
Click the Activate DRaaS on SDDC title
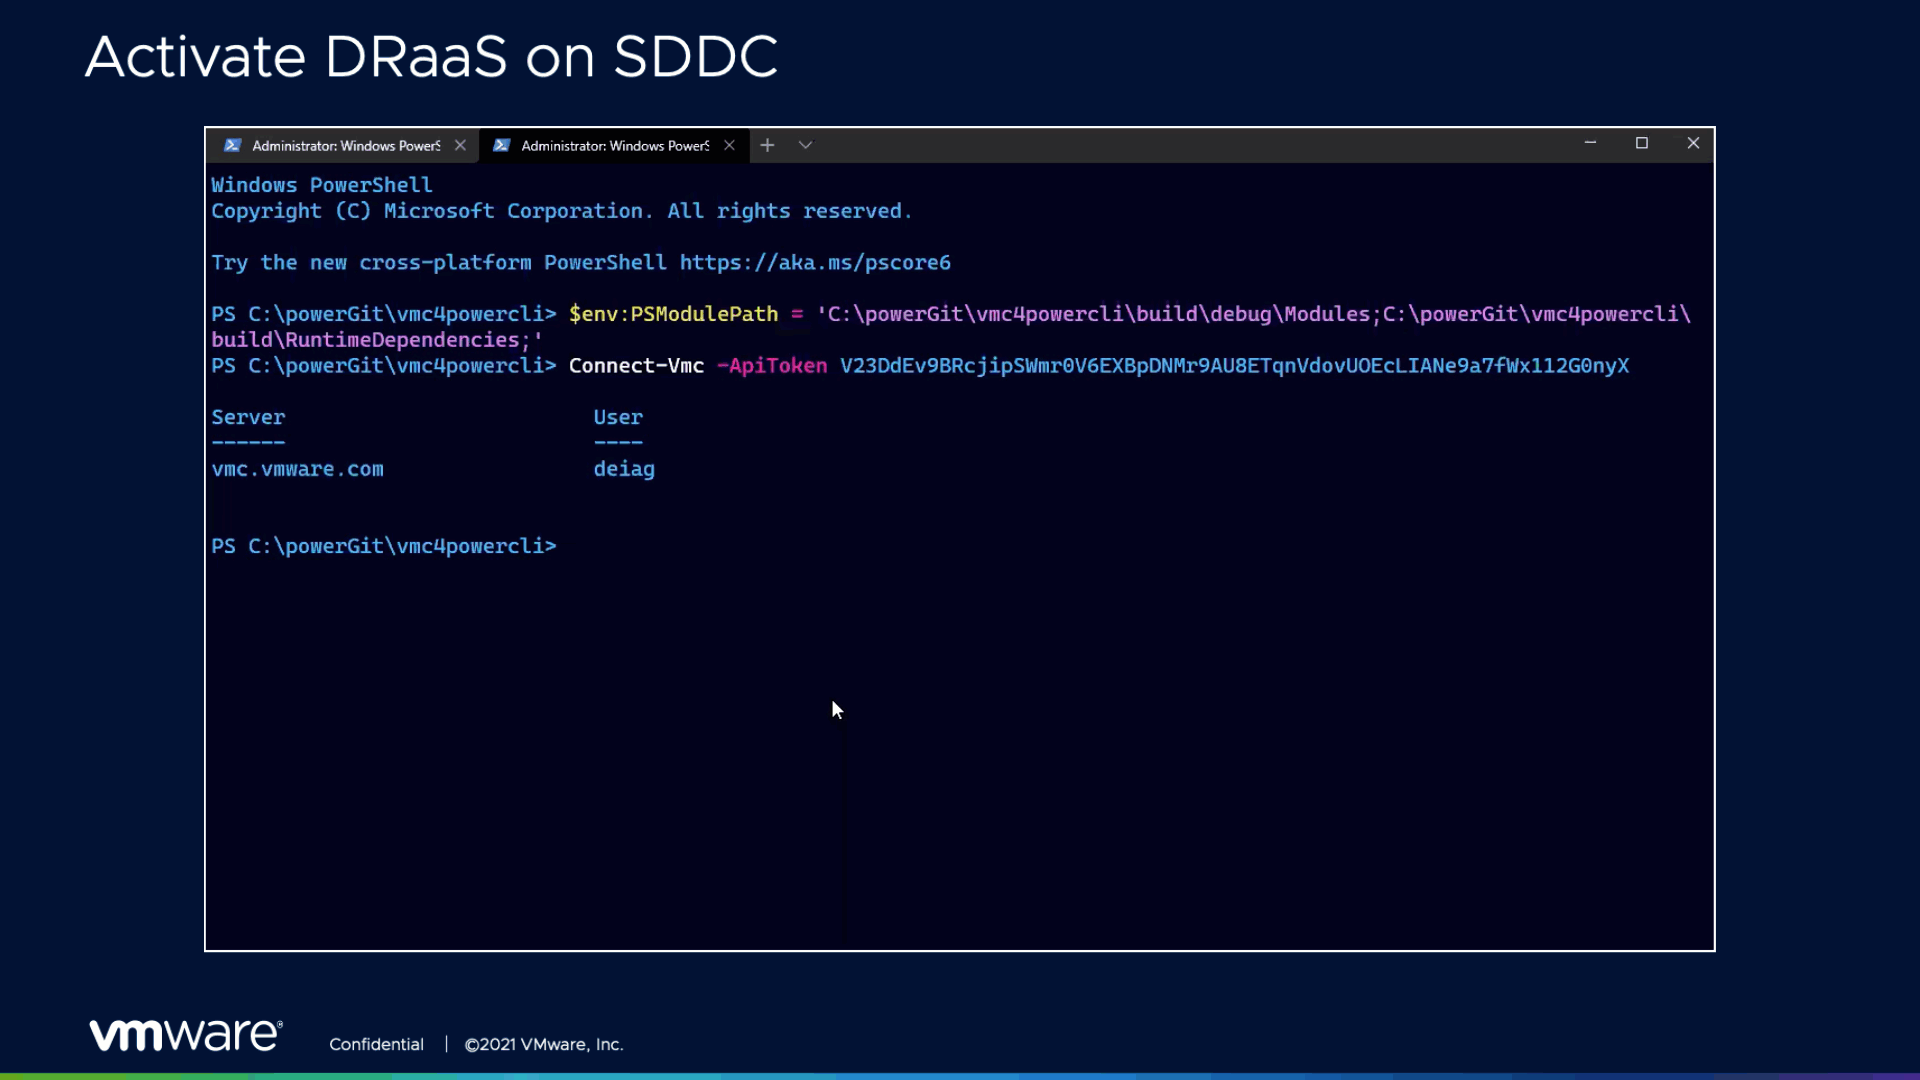431,57
